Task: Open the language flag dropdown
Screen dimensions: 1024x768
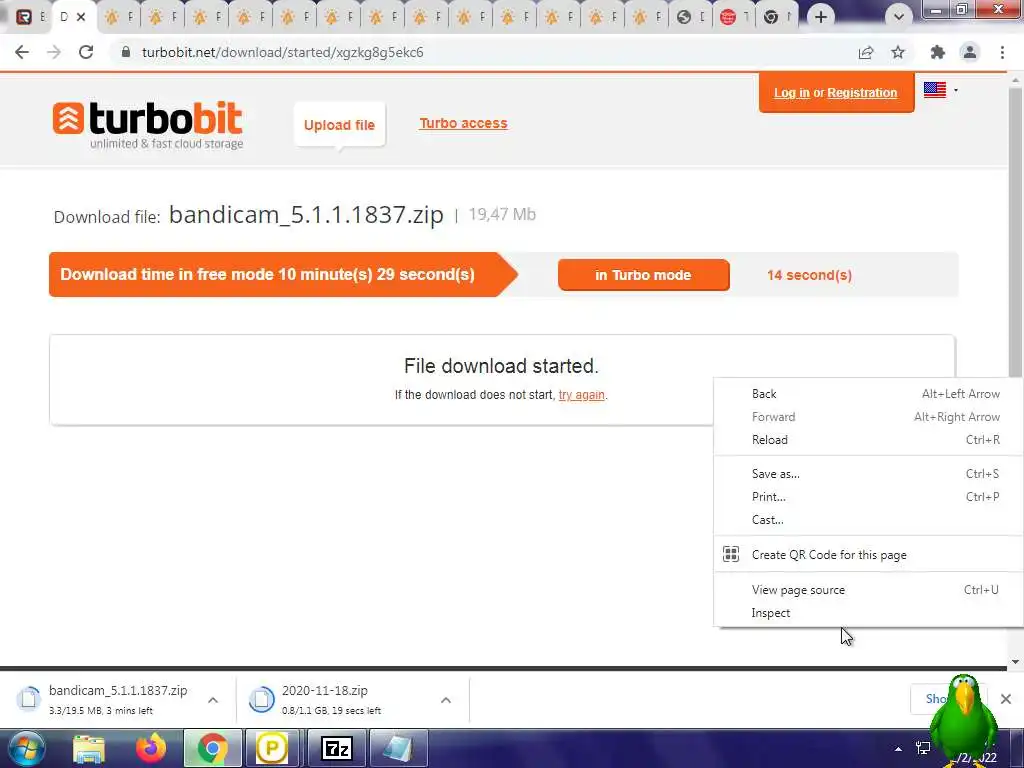Action: point(940,90)
